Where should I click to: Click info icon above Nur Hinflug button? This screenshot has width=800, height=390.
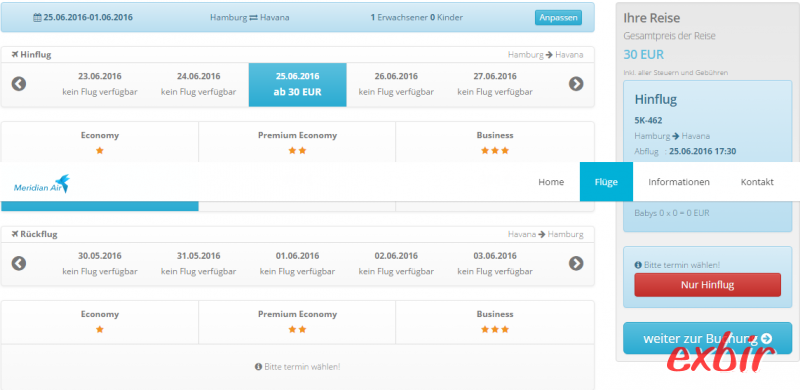tap(638, 265)
